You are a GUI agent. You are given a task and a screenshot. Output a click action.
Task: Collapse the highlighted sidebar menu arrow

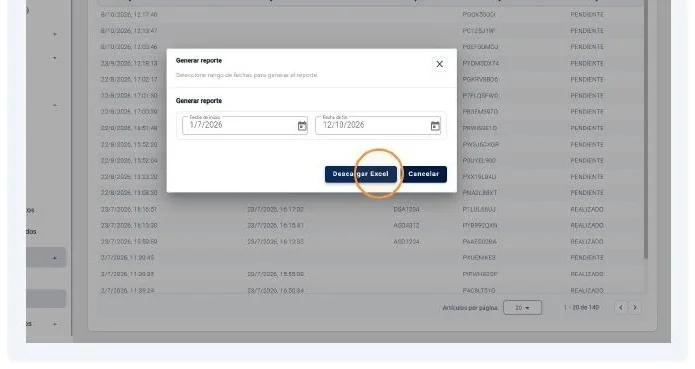point(55,258)
